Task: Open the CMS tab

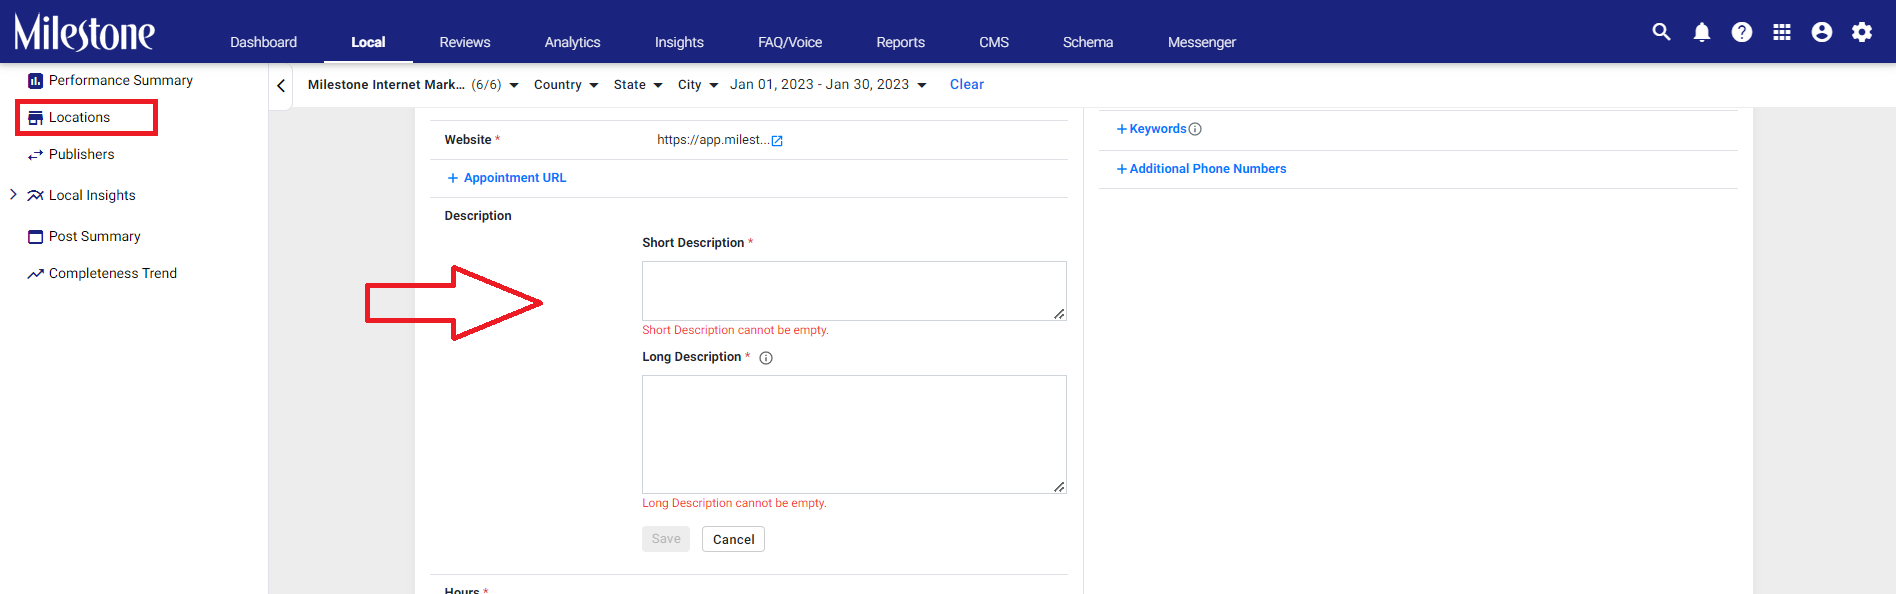Action: pos(994,42)
